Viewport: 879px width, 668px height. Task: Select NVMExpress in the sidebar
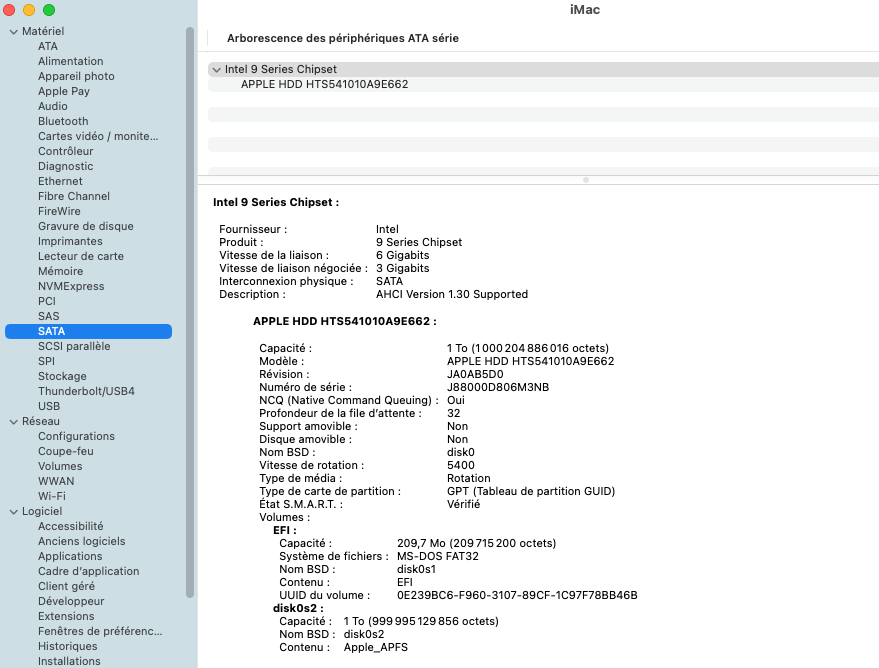(71, 286)
